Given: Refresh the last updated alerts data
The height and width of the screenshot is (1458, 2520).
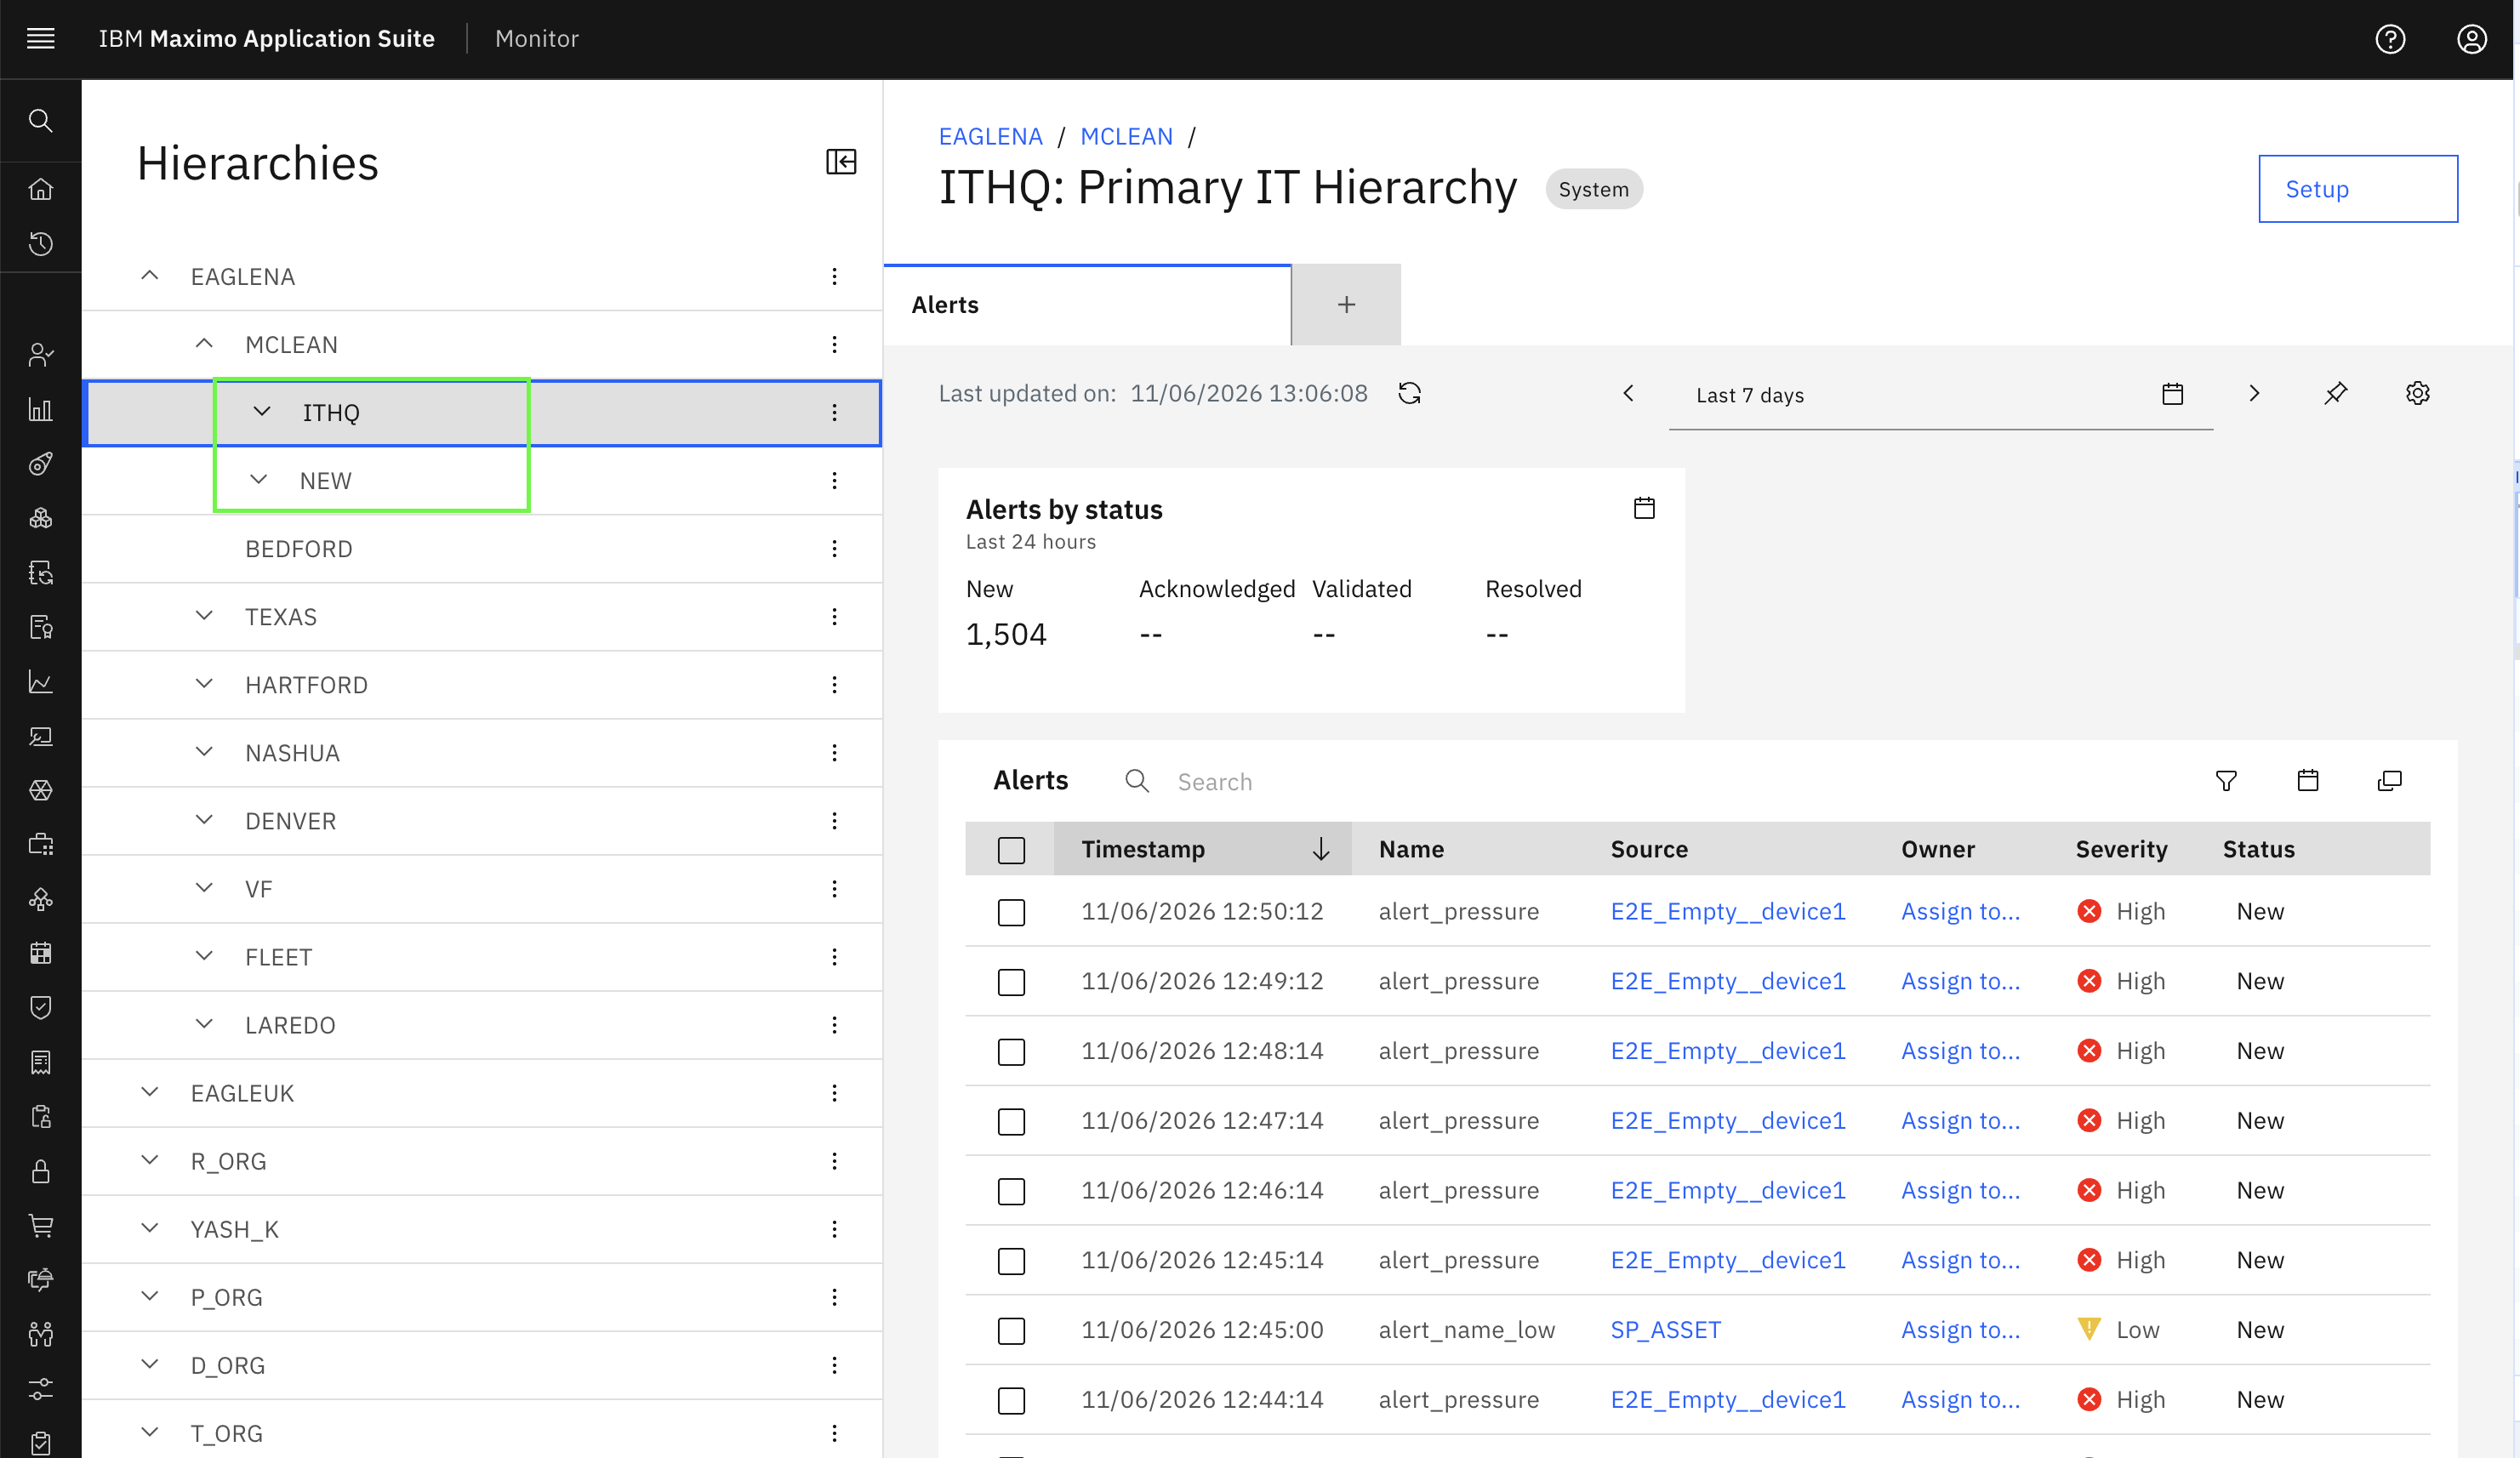Looking at the screenshot, I should point(1410,394).
